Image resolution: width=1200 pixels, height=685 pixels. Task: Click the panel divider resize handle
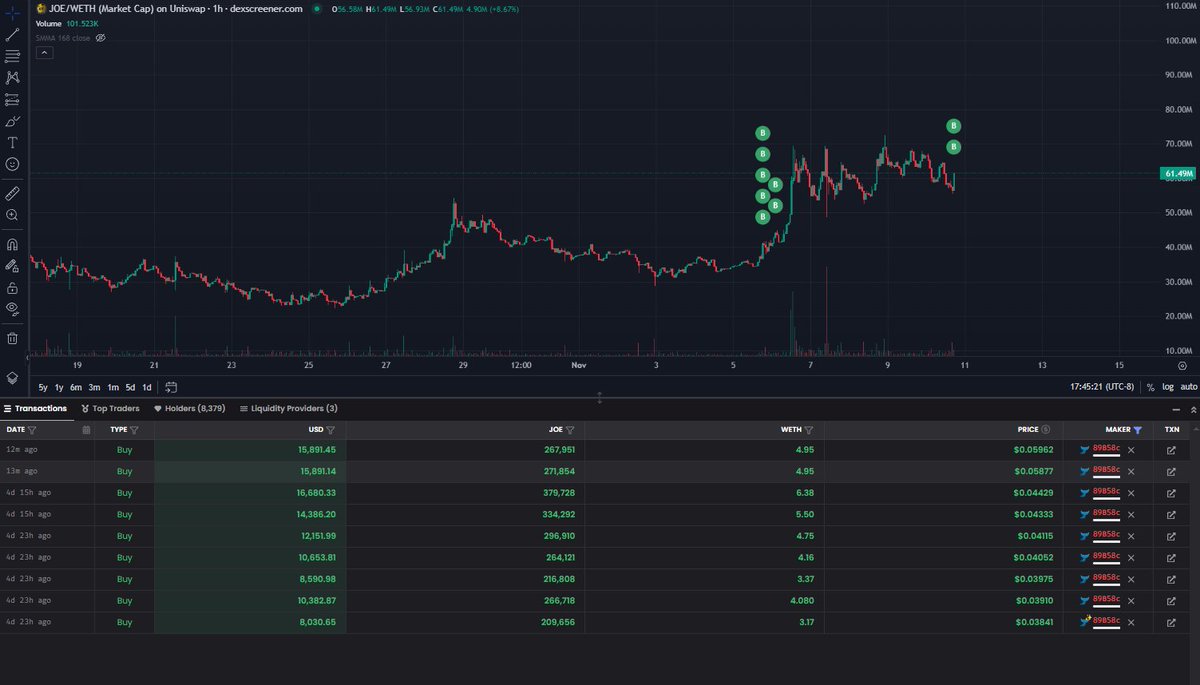click(599, 397)
